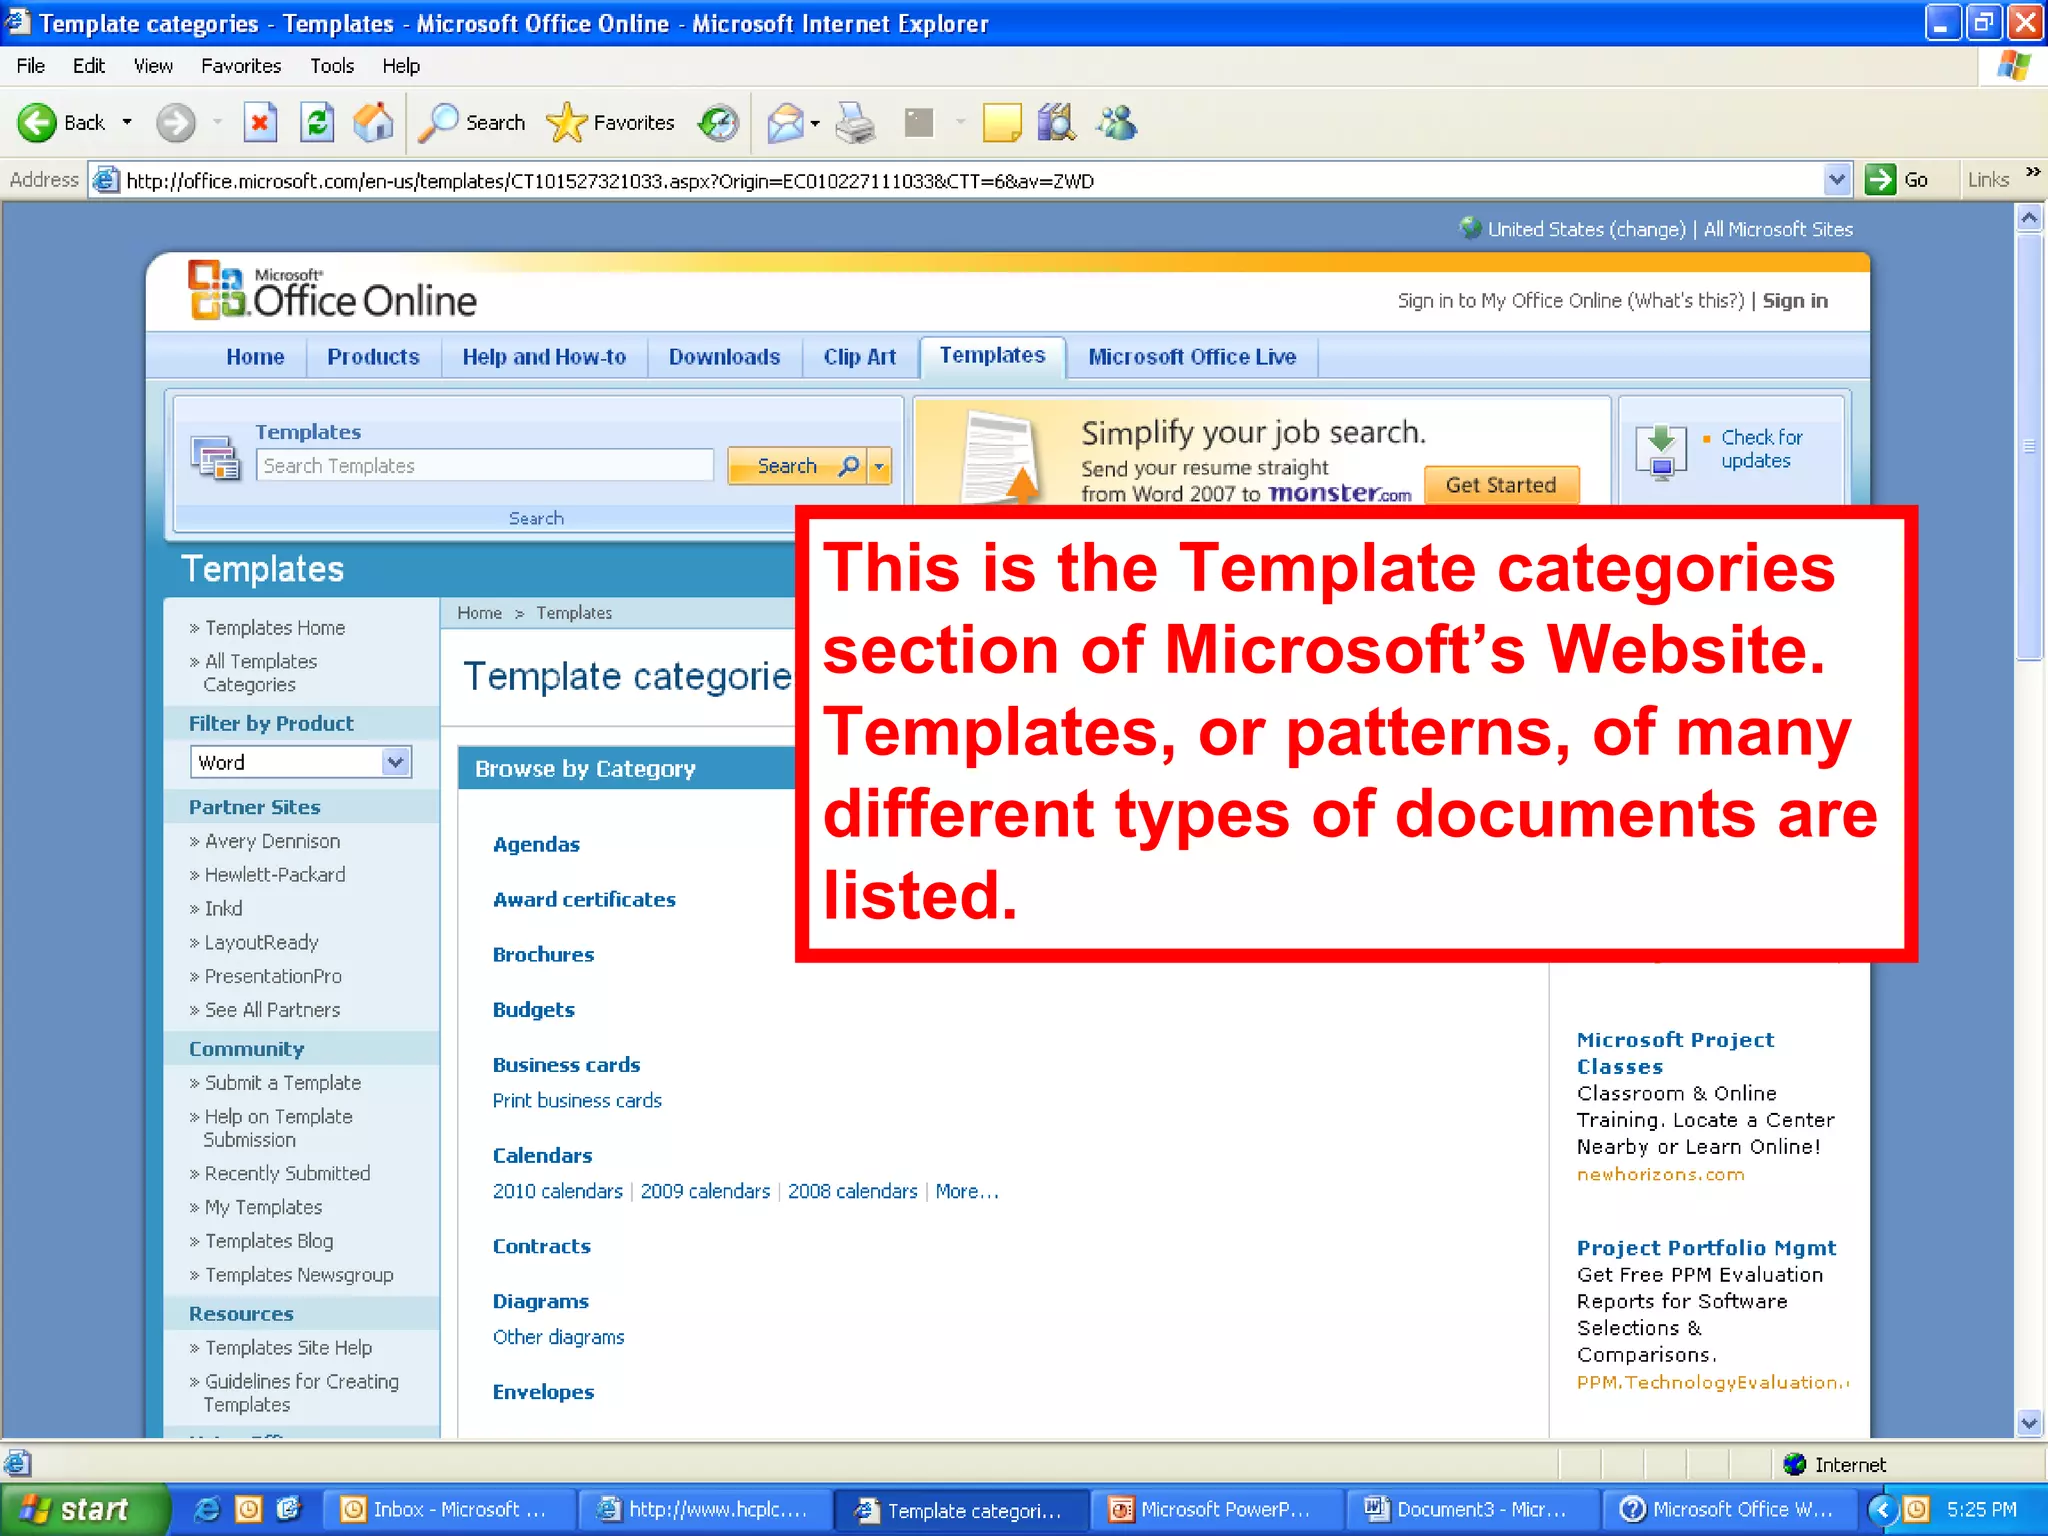Click the orange template Search button
This screenshot has width=2048, height=1536.
click(x=798, y=466)
